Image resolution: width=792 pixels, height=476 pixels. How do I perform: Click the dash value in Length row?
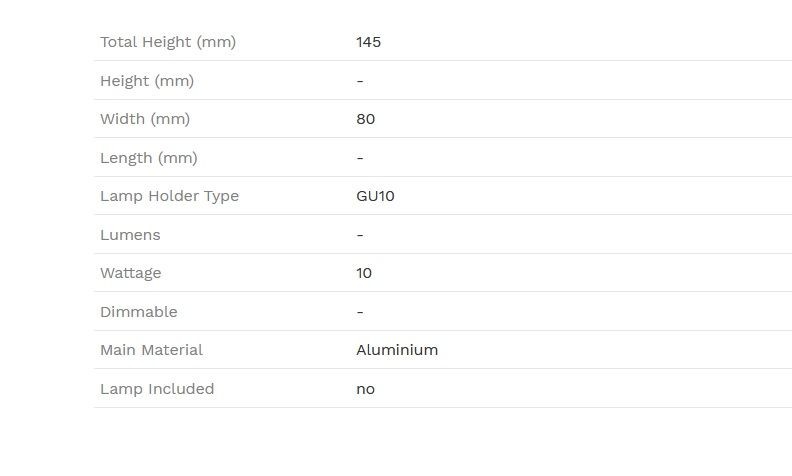pyautogui.click(x=360, y=158)
